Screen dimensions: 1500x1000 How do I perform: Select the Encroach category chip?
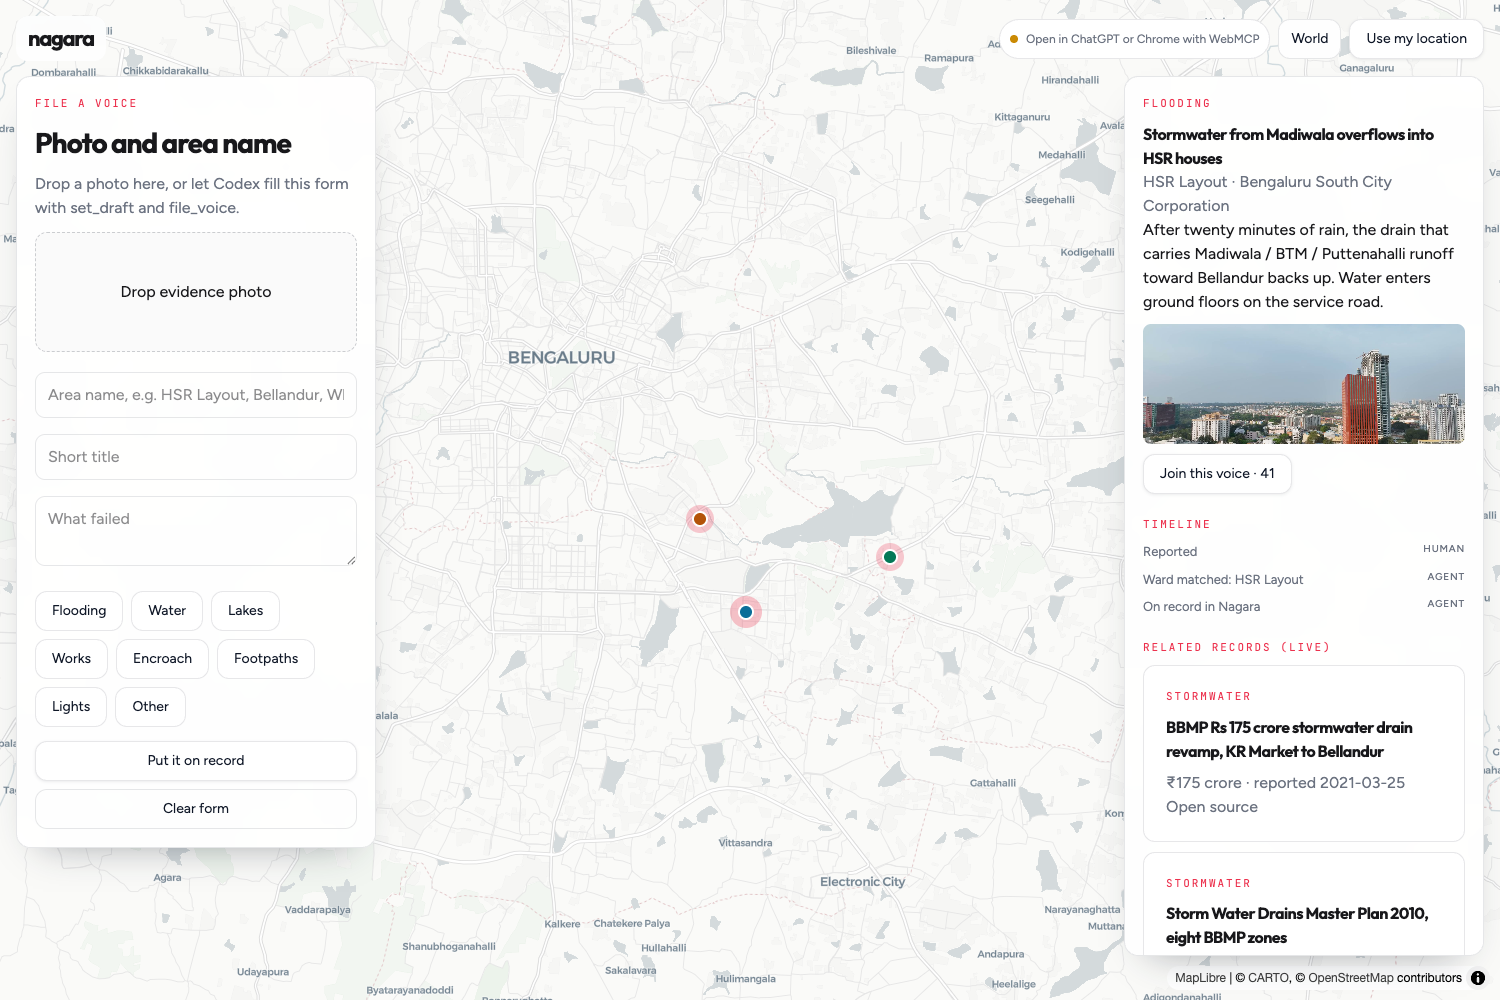pos(162,659)
